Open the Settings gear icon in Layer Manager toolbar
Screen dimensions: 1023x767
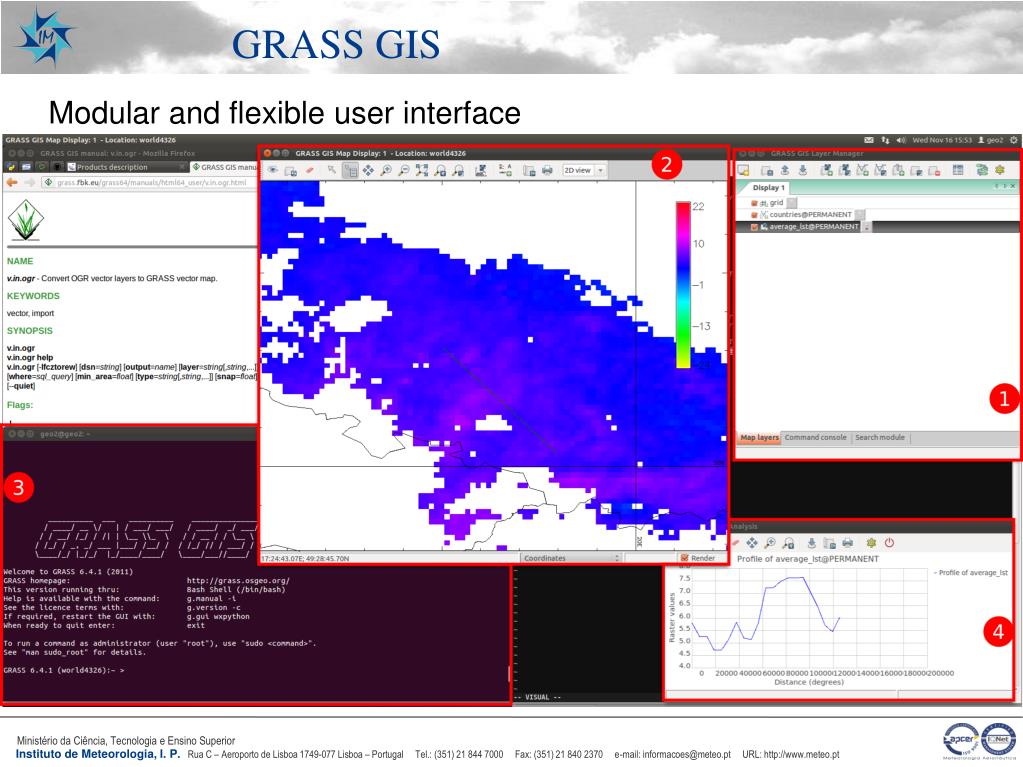pyautogui.click(x=1000, y=170)
